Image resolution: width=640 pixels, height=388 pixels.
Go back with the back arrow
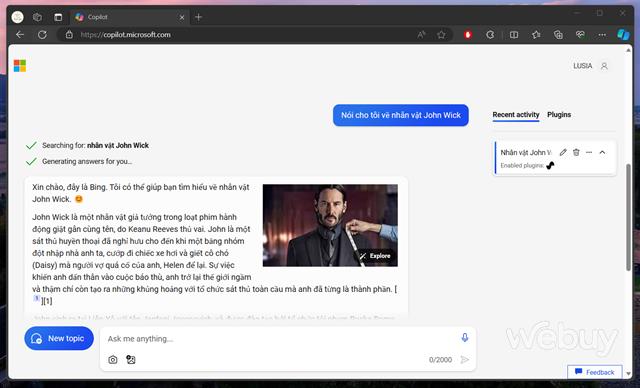coord(20,35)
